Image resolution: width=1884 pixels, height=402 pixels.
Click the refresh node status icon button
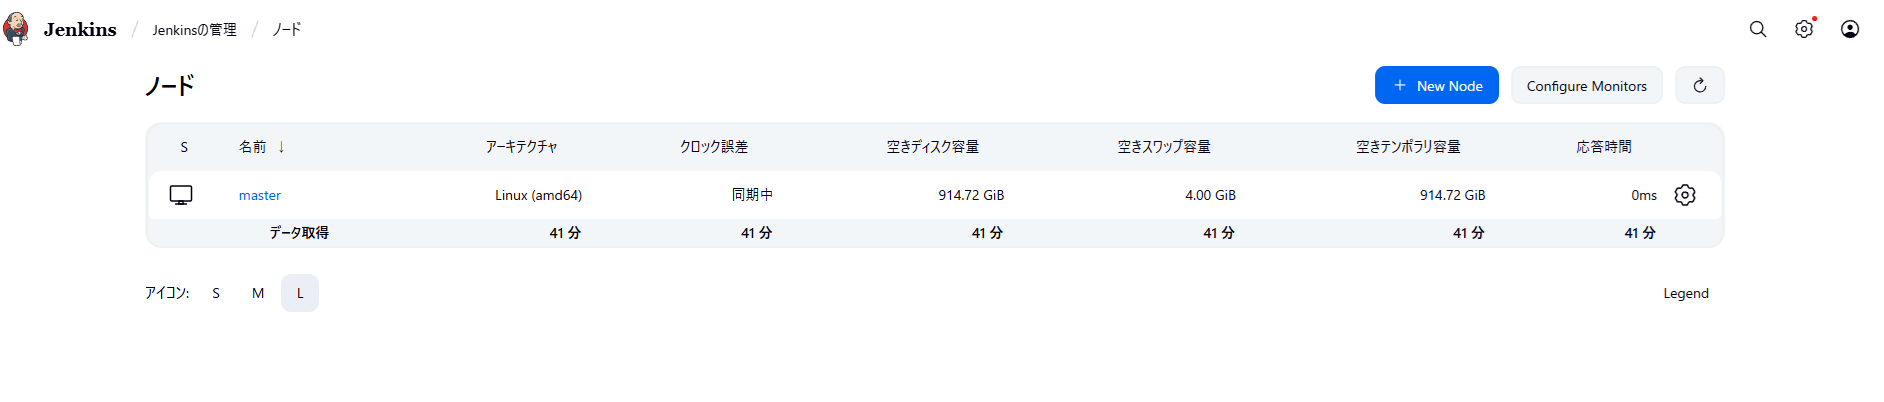point(1700,86)
